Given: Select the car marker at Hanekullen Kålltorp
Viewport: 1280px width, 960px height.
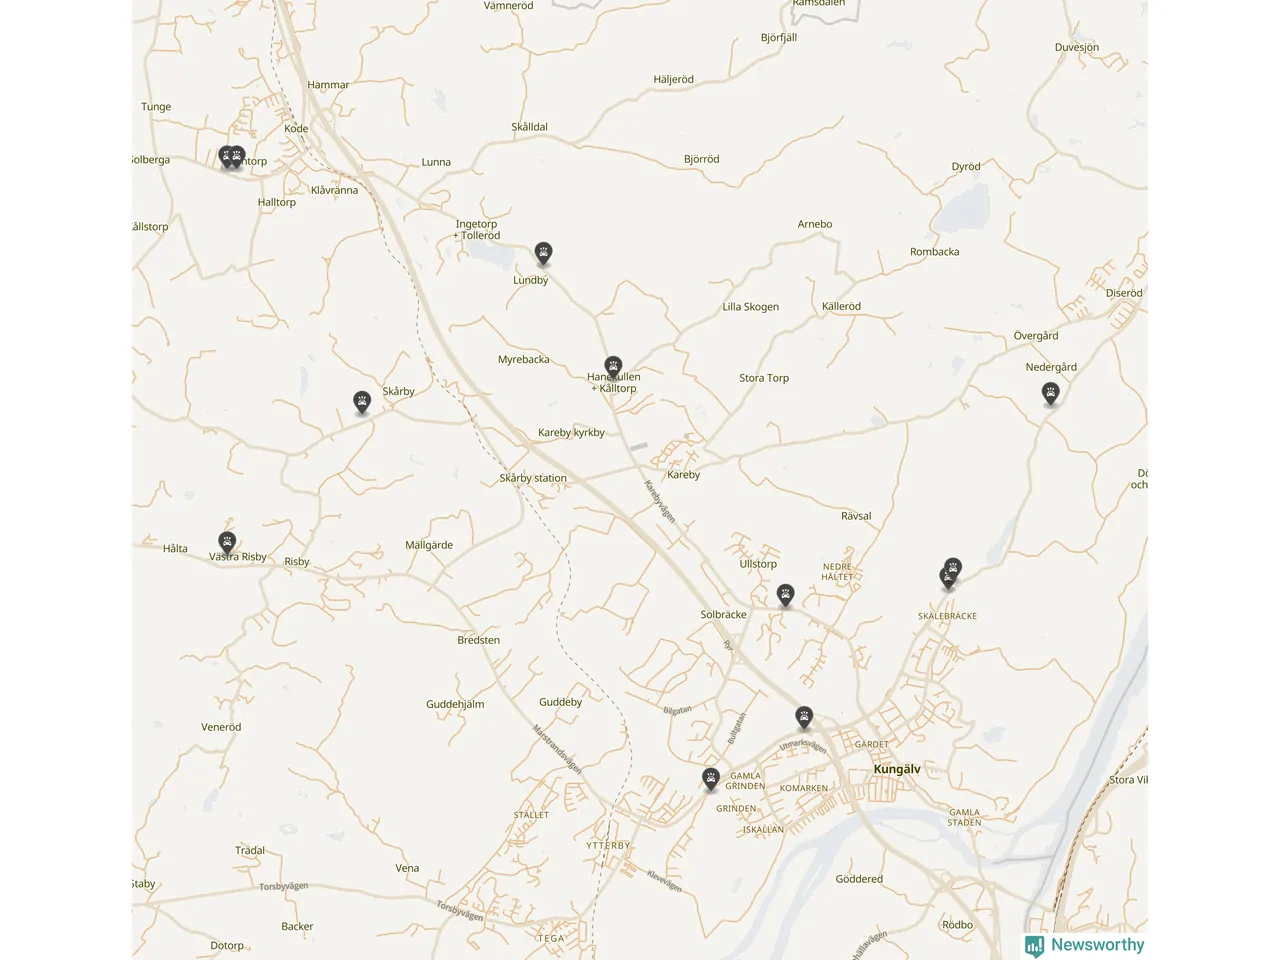Looking at the screenshot, I should [x=613, y=367].
